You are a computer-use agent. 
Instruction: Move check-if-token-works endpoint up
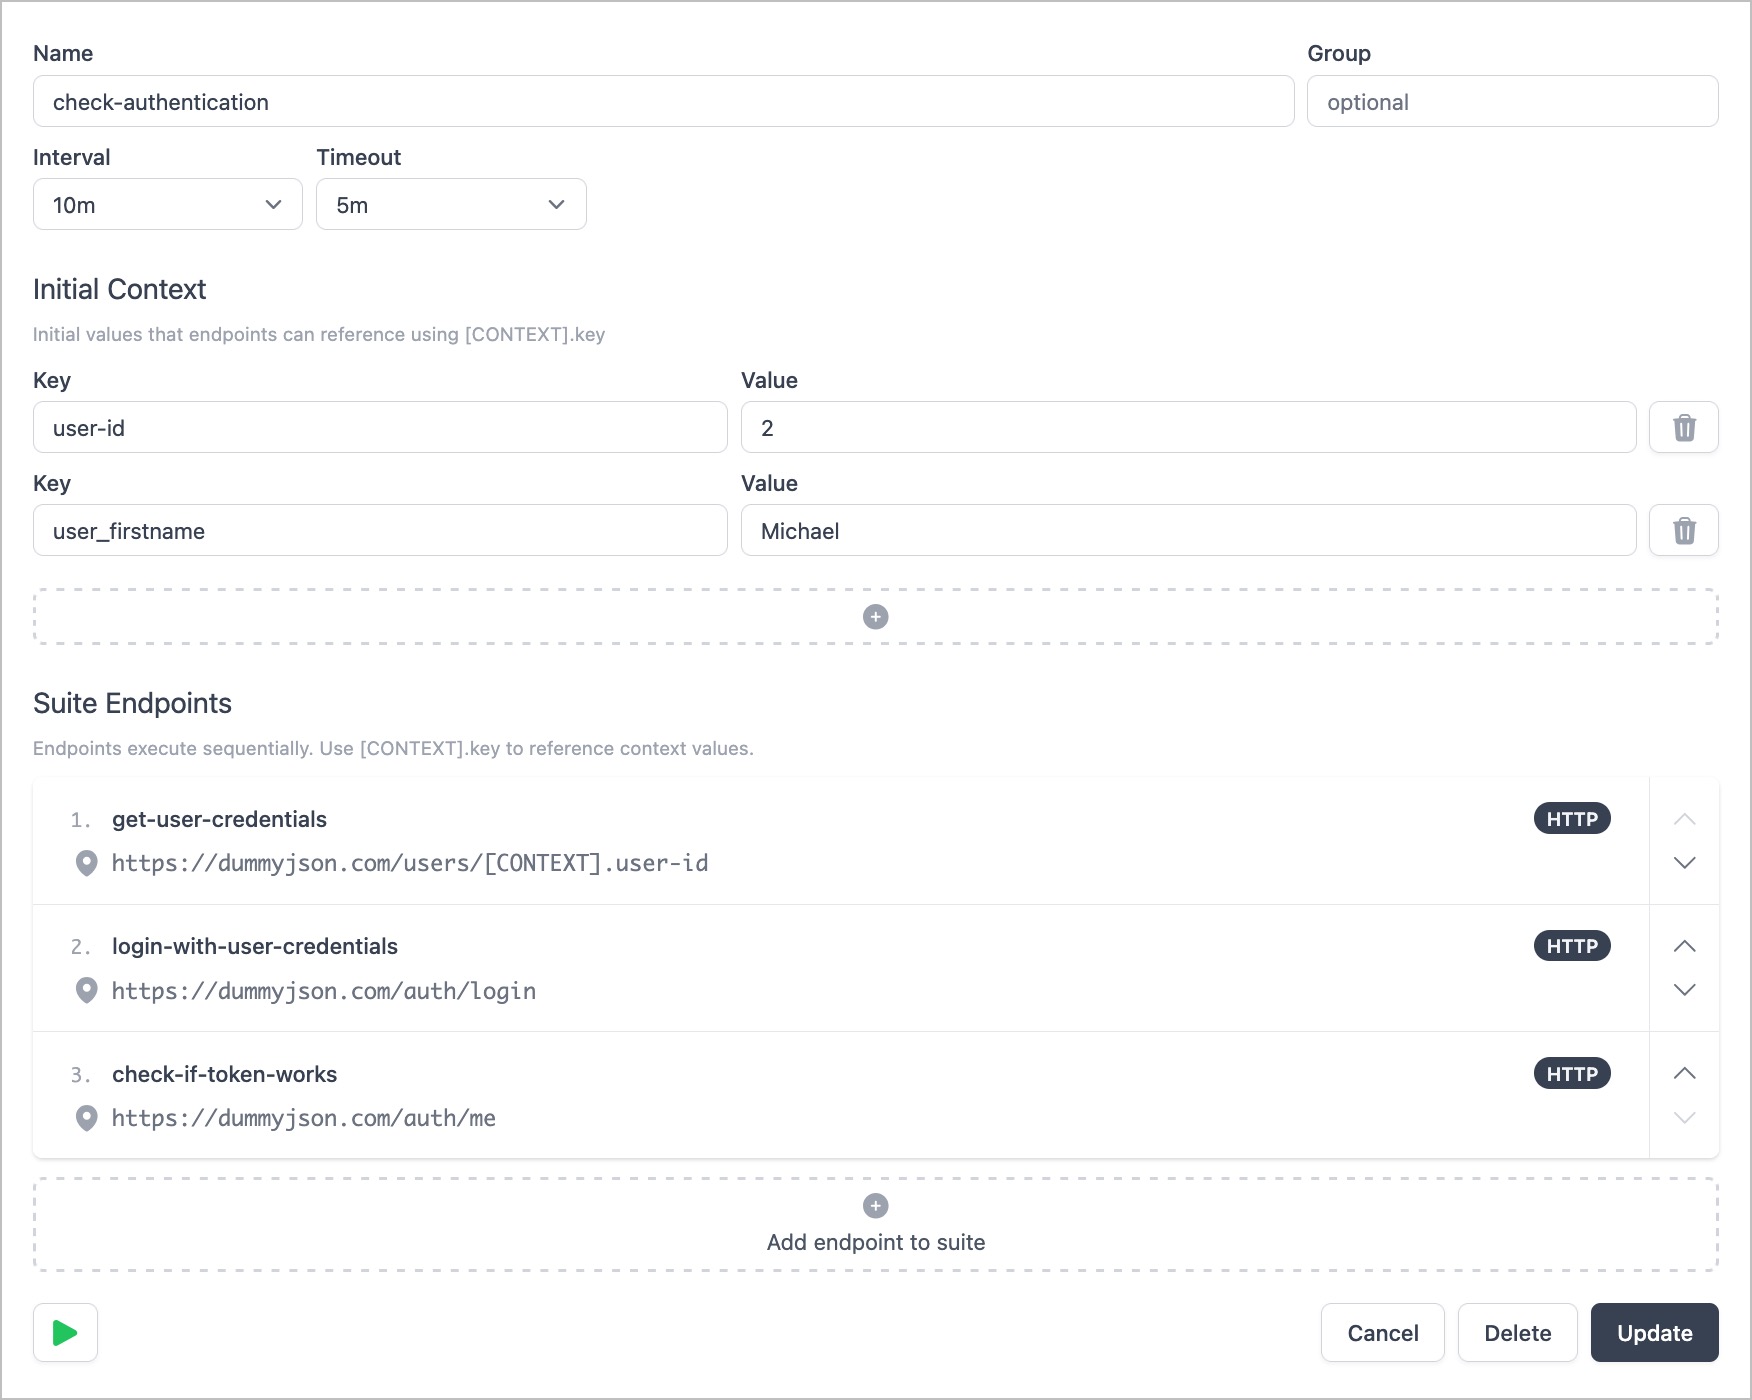tap(1685, 1073)
